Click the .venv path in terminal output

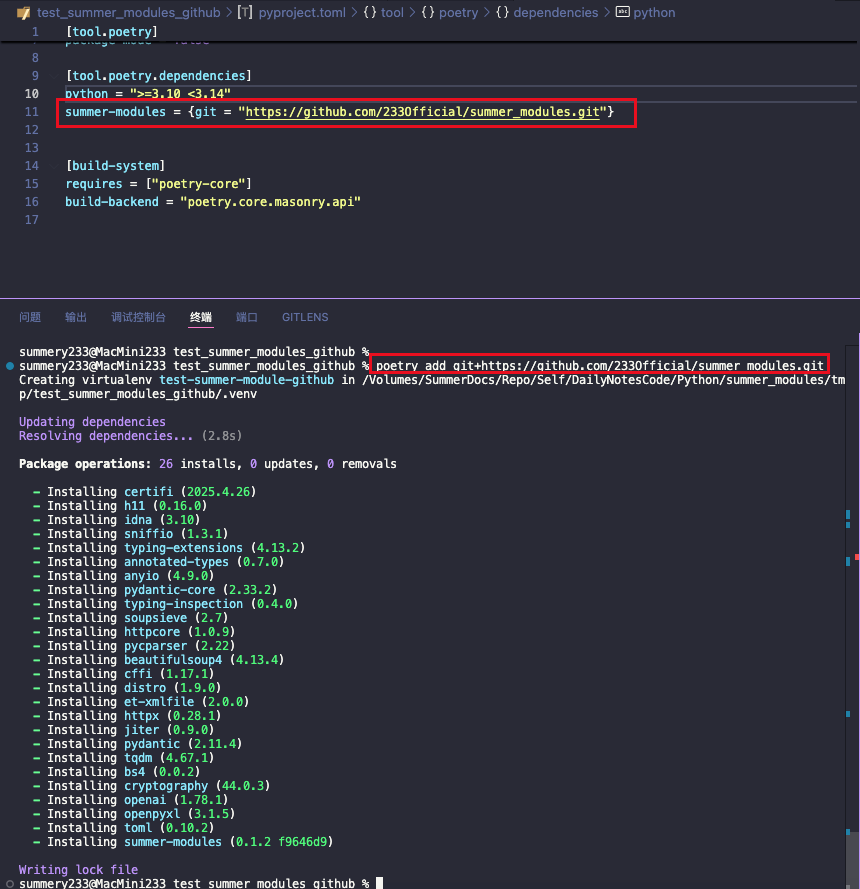[138, 394]
